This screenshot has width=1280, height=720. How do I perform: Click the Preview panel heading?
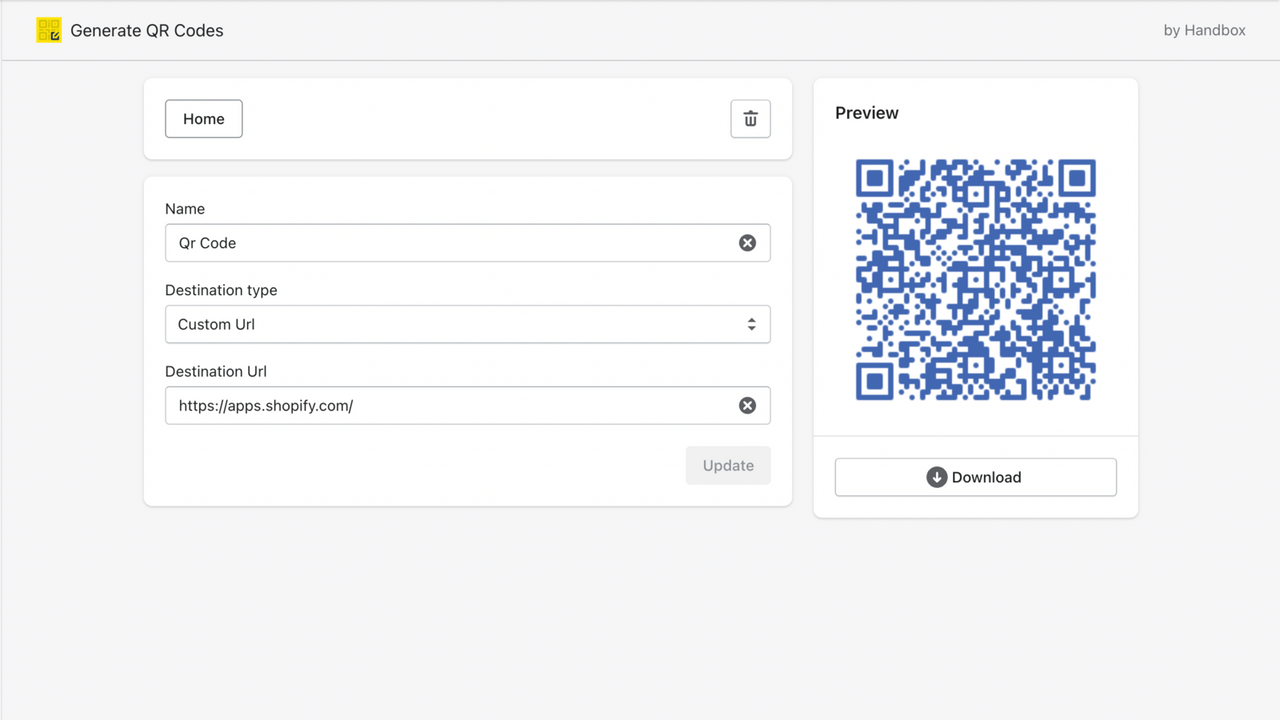click(x=866, y=113)
